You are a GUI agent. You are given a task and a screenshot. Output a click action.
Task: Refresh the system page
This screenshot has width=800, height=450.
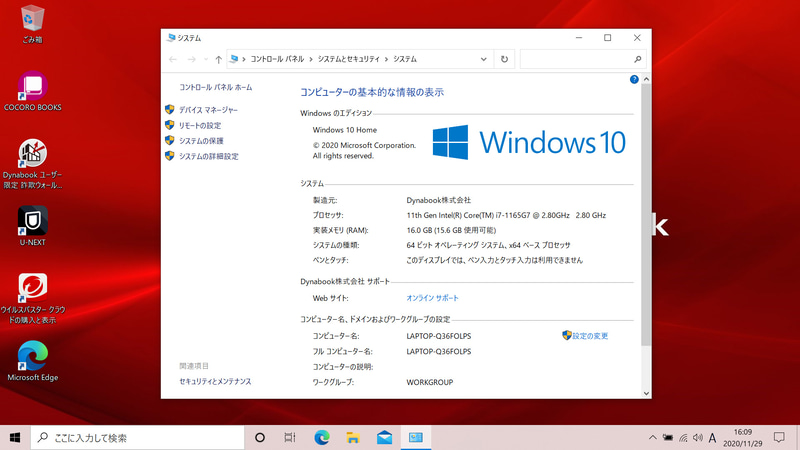(504, 59)
